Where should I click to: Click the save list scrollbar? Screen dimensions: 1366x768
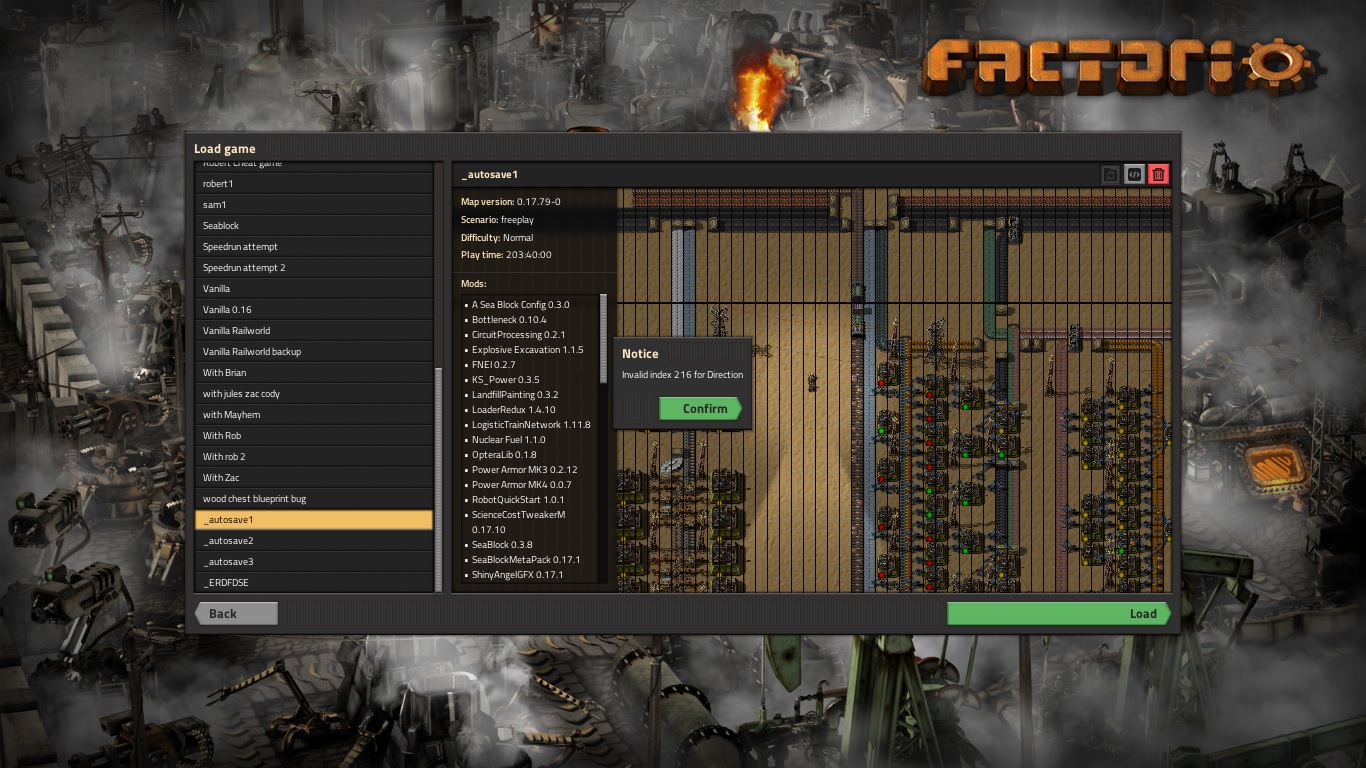click(x=437, y=480)
